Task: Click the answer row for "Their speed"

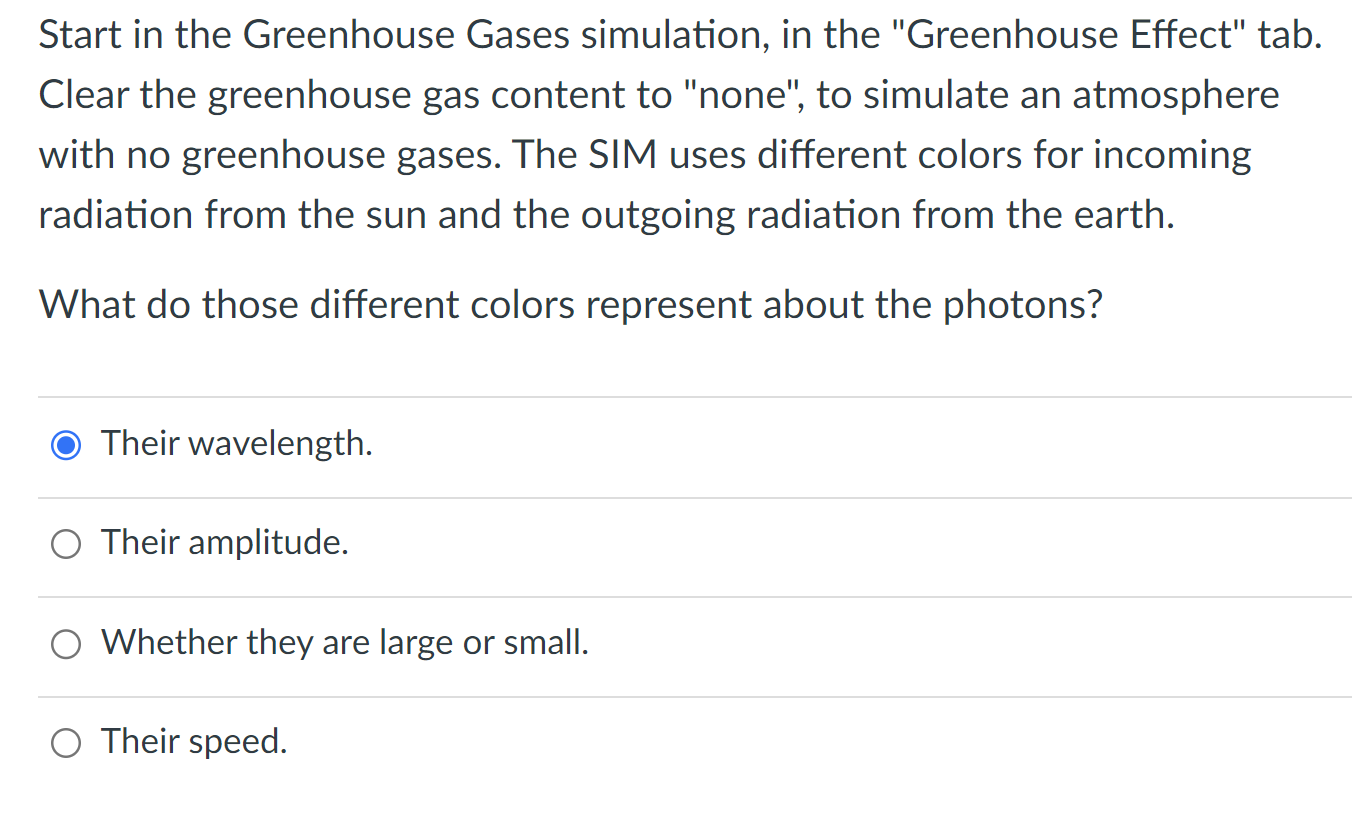Action: pos(400,743)
